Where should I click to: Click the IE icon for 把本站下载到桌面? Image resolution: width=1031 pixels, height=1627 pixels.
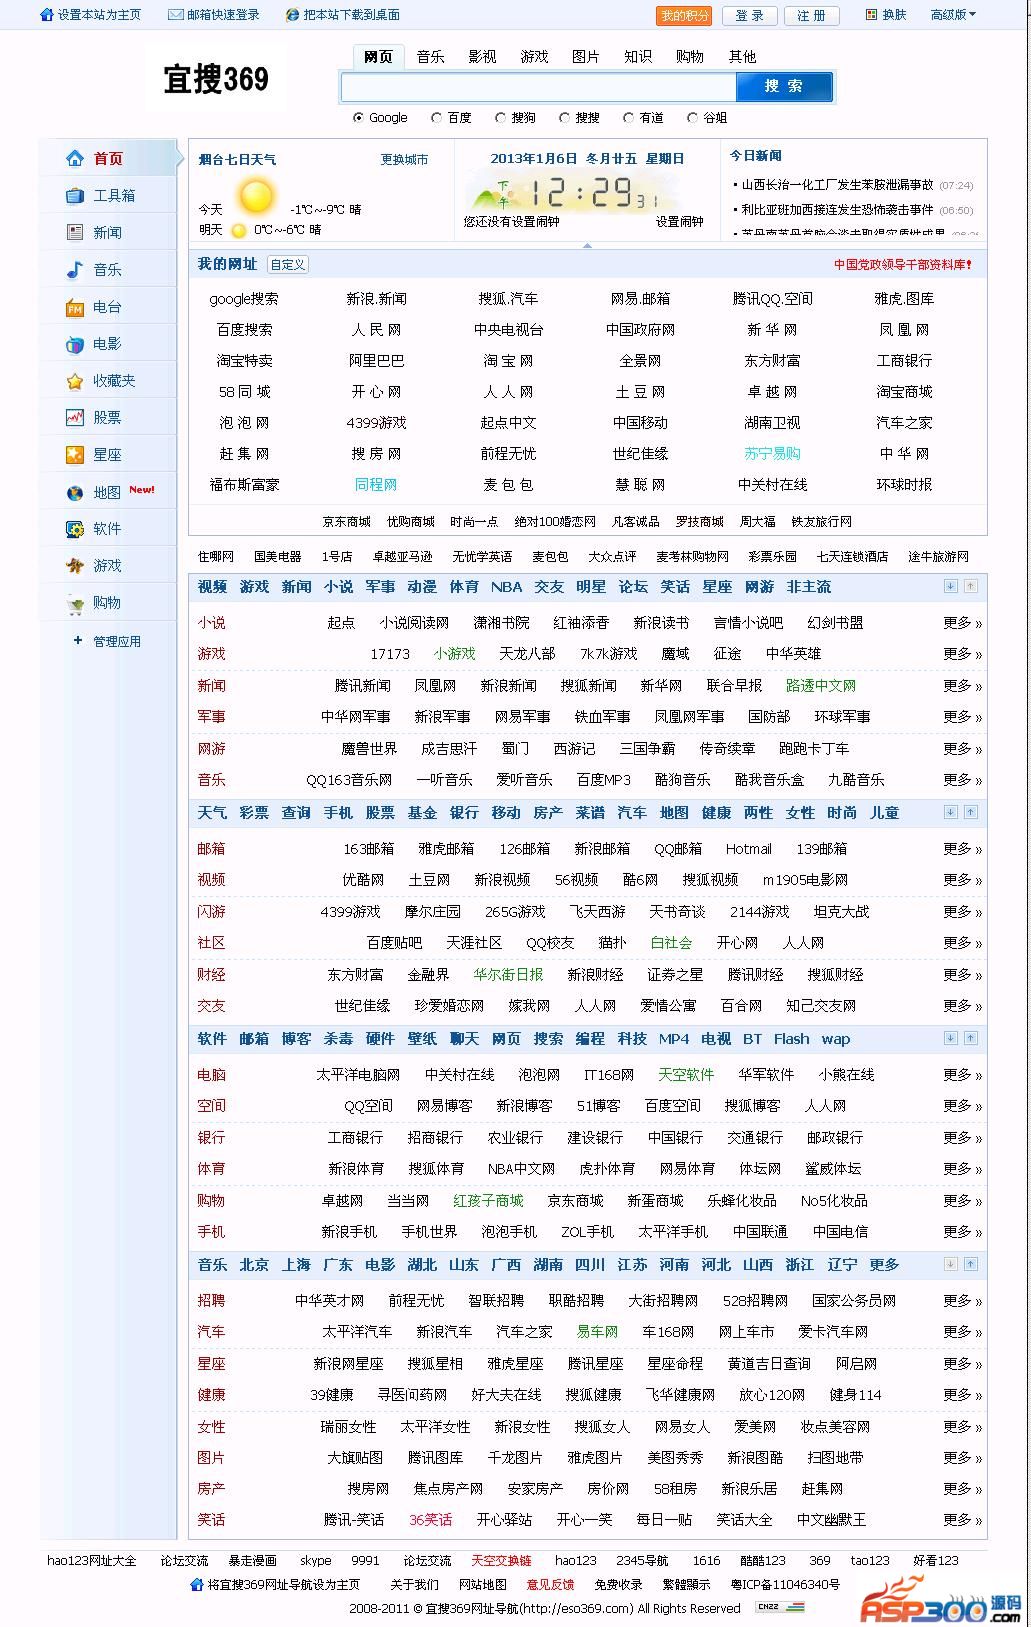click(x=292, y=15)
